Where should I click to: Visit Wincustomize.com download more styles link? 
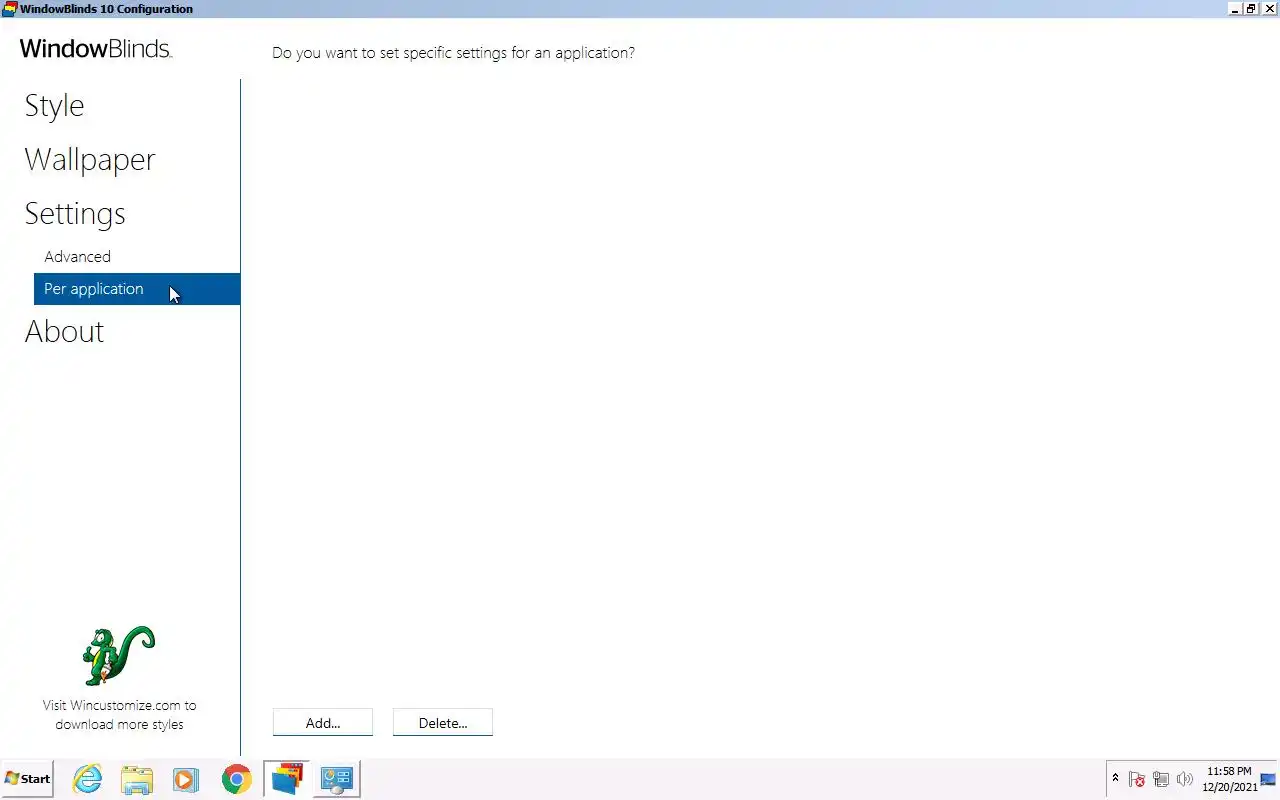point(119,715)
